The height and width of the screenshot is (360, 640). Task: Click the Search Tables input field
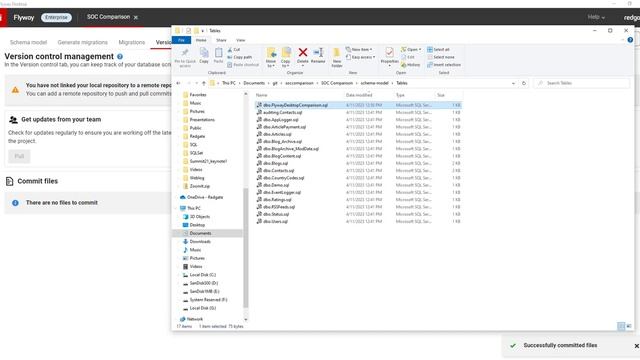point(582,83)
